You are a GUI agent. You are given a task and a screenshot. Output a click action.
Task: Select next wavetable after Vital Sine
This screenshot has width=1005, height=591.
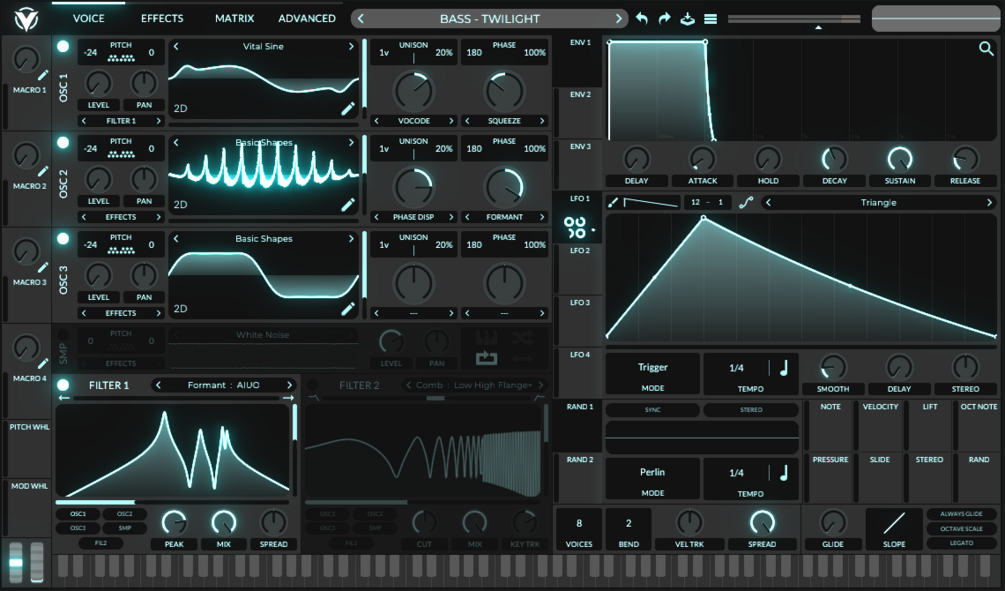[351, 46]
